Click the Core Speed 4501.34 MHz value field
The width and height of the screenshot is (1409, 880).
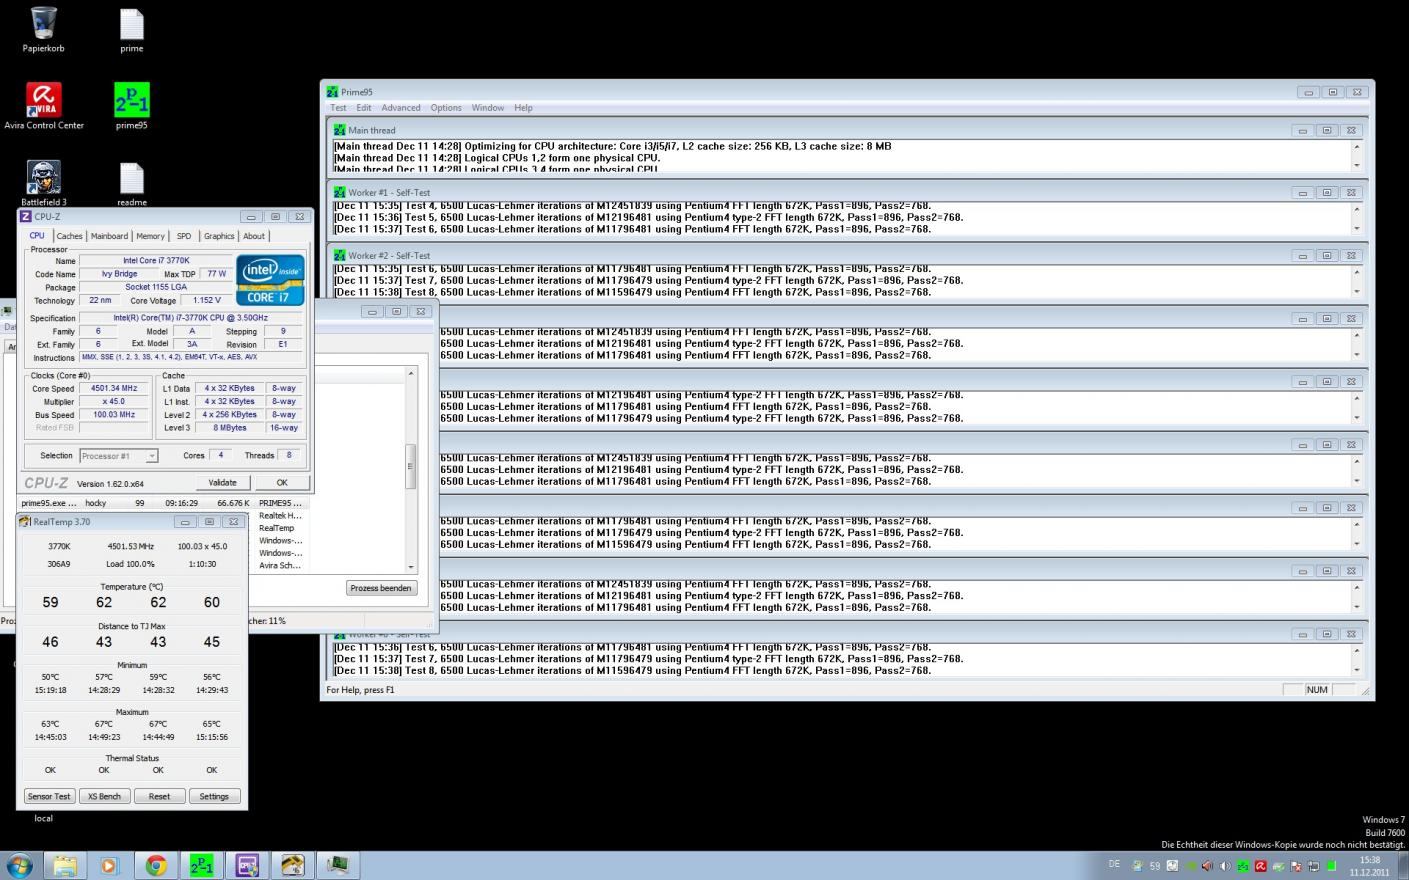coord(114,388)
